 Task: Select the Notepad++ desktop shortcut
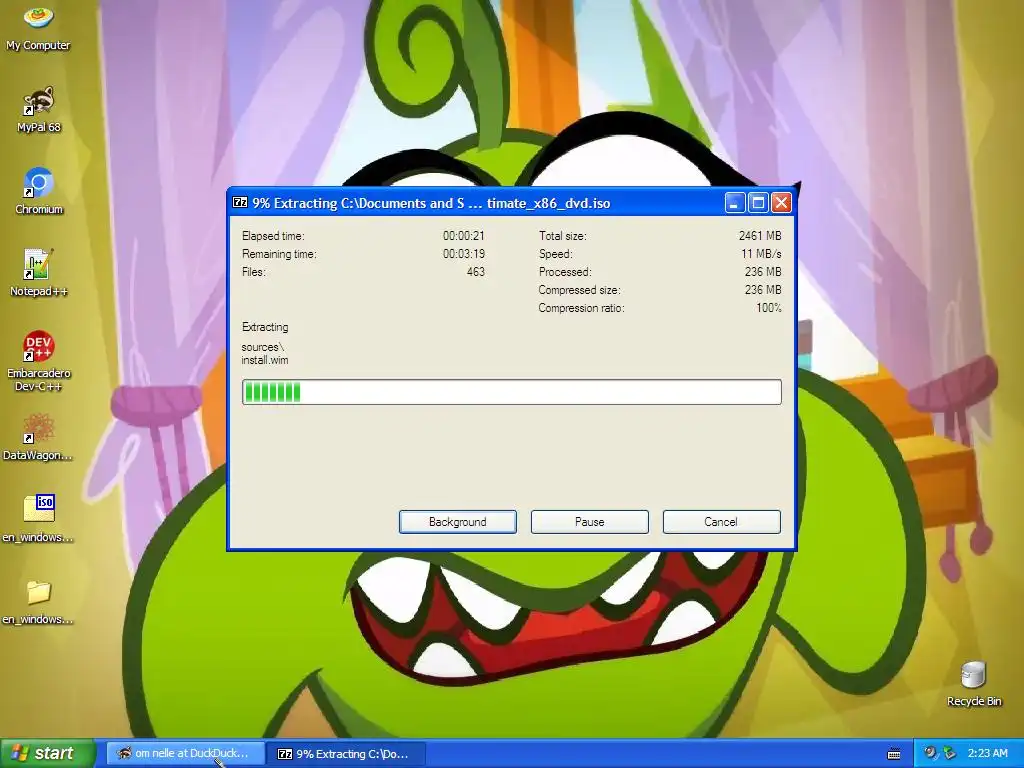tap(39, 273)
